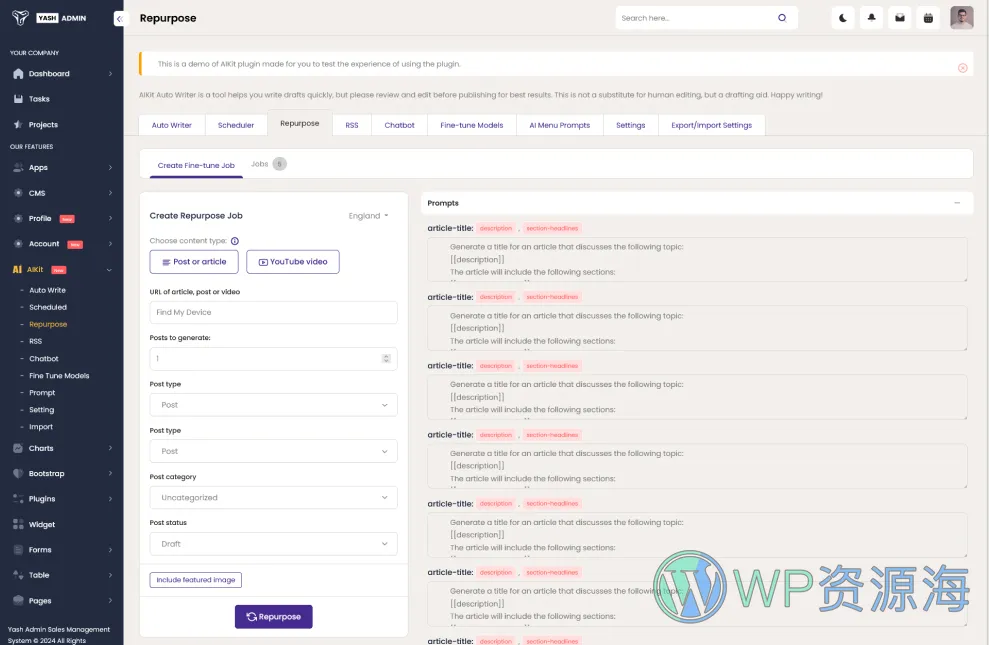The width and height of the screenshot is (989, 645).
Task: Open Scheduled in AIKit submenu
Action: pyautogui.click(x=48, y=307)
